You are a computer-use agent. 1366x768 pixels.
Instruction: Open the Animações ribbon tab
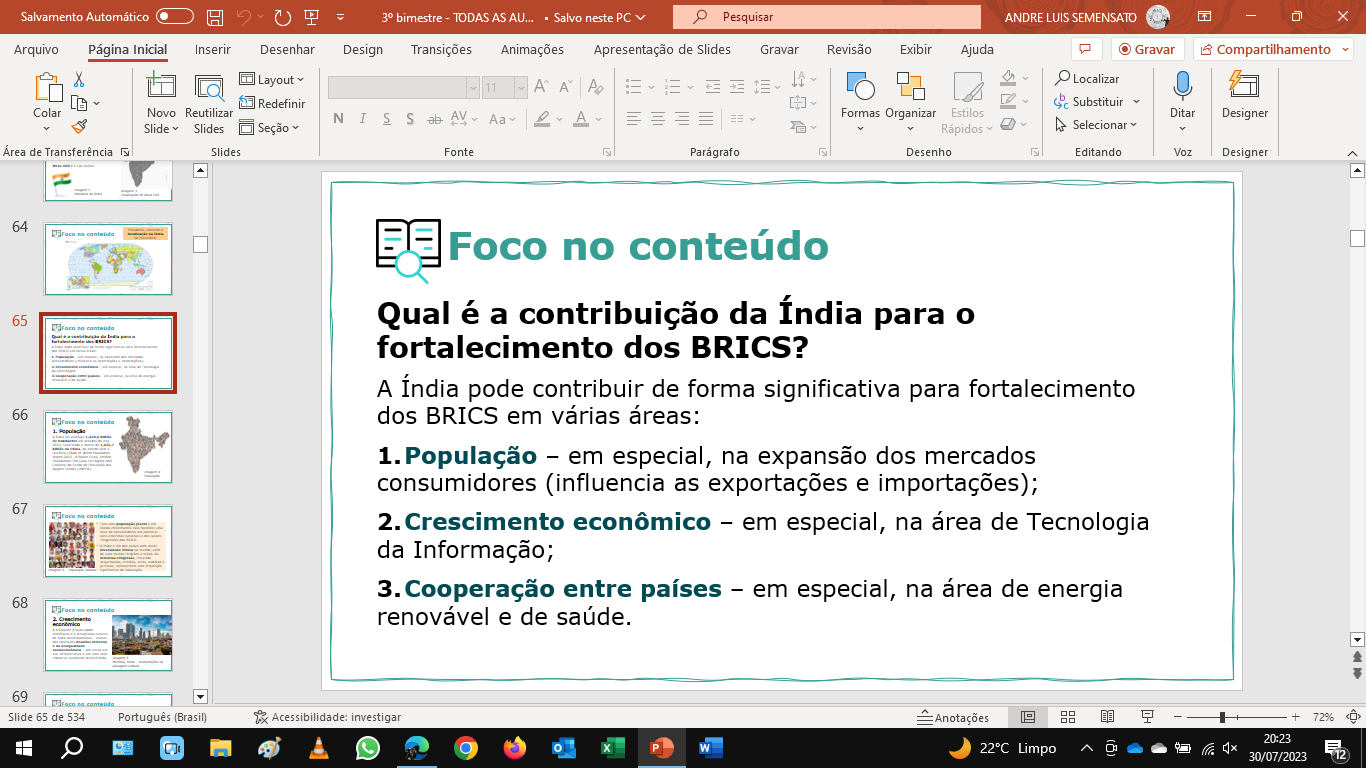click(532, 50)
